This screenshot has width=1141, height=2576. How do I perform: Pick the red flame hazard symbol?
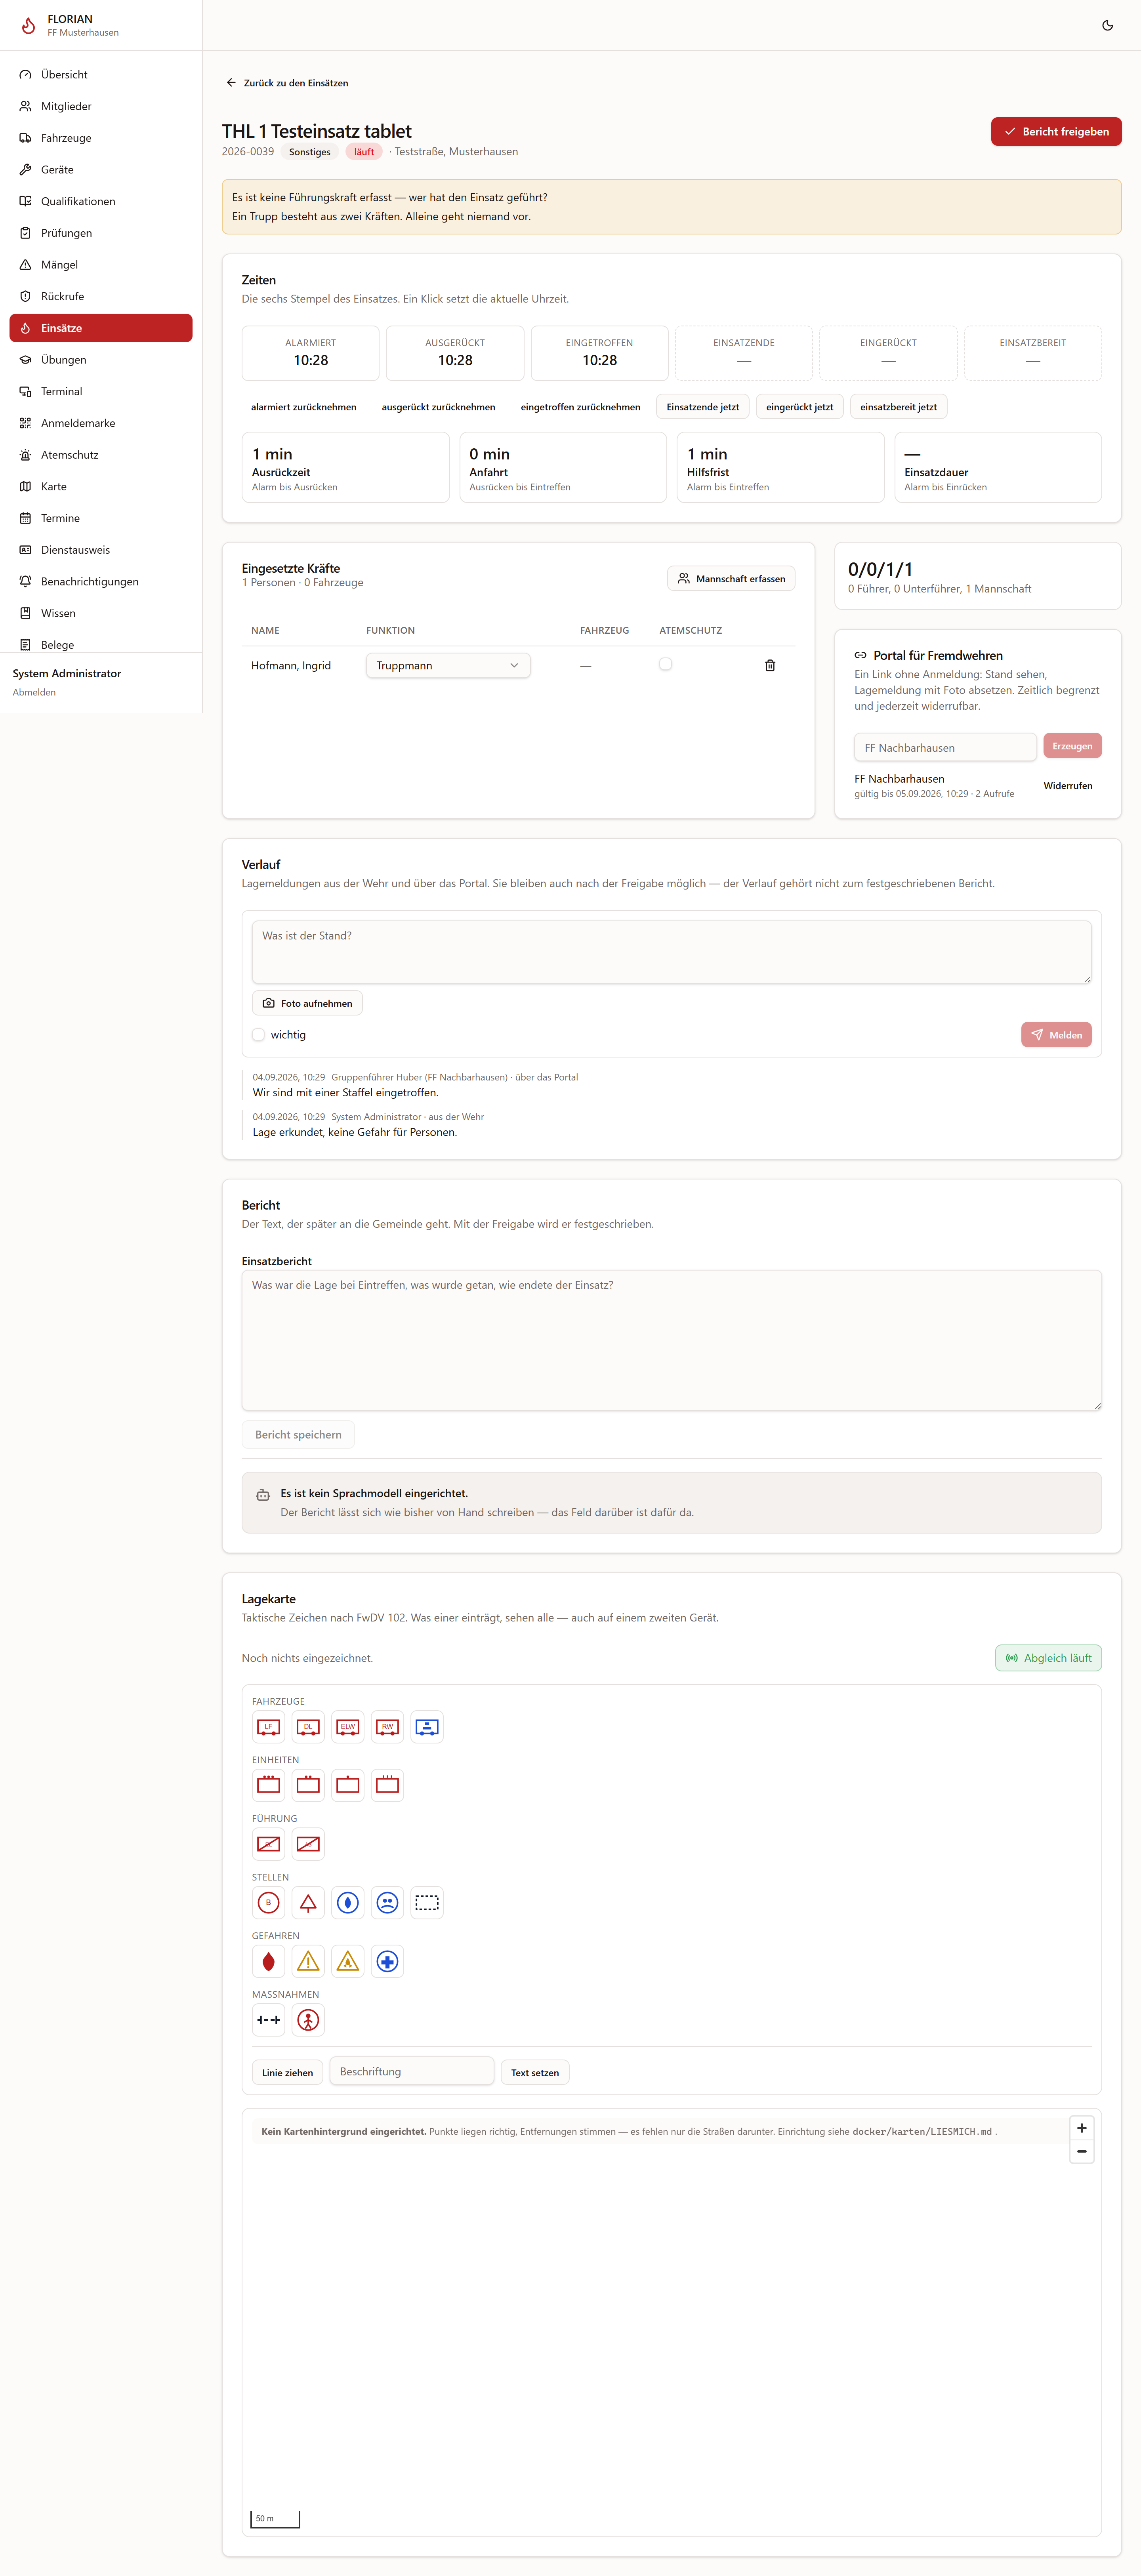268,1961
